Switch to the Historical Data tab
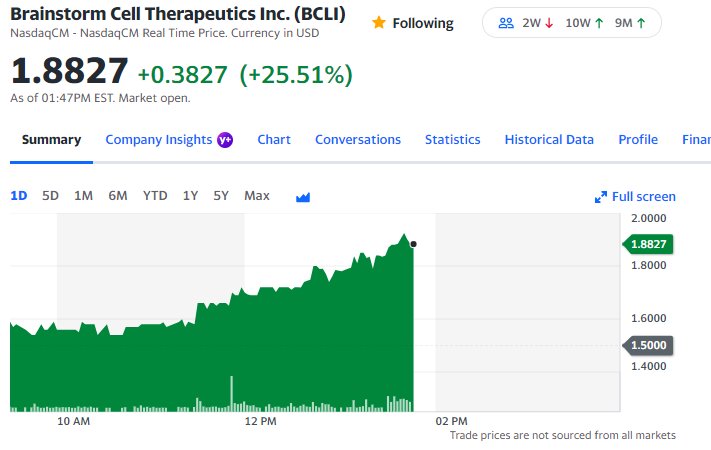 click(549, 140)
